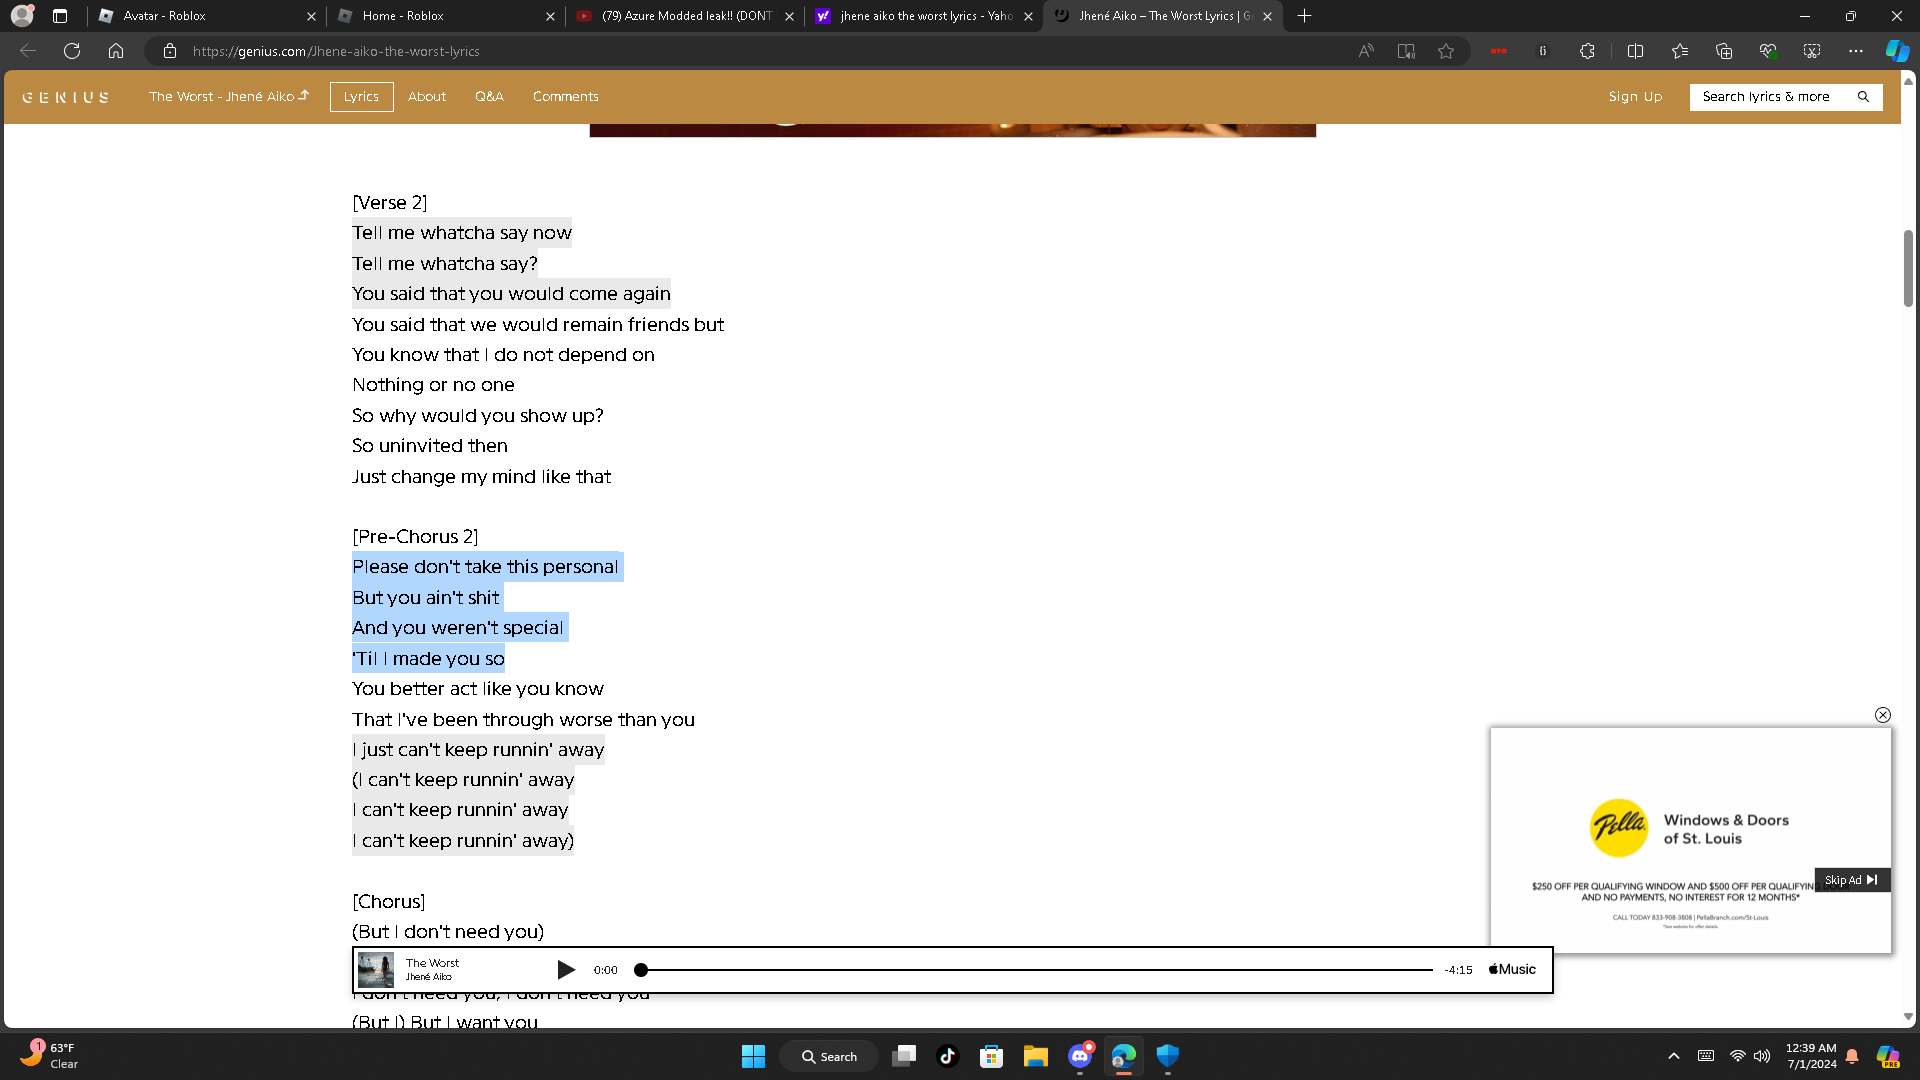This screenshot has width=1920, height=1080.
Task: Focus the Search lyrics & more field
Action: pos(1786,97)
